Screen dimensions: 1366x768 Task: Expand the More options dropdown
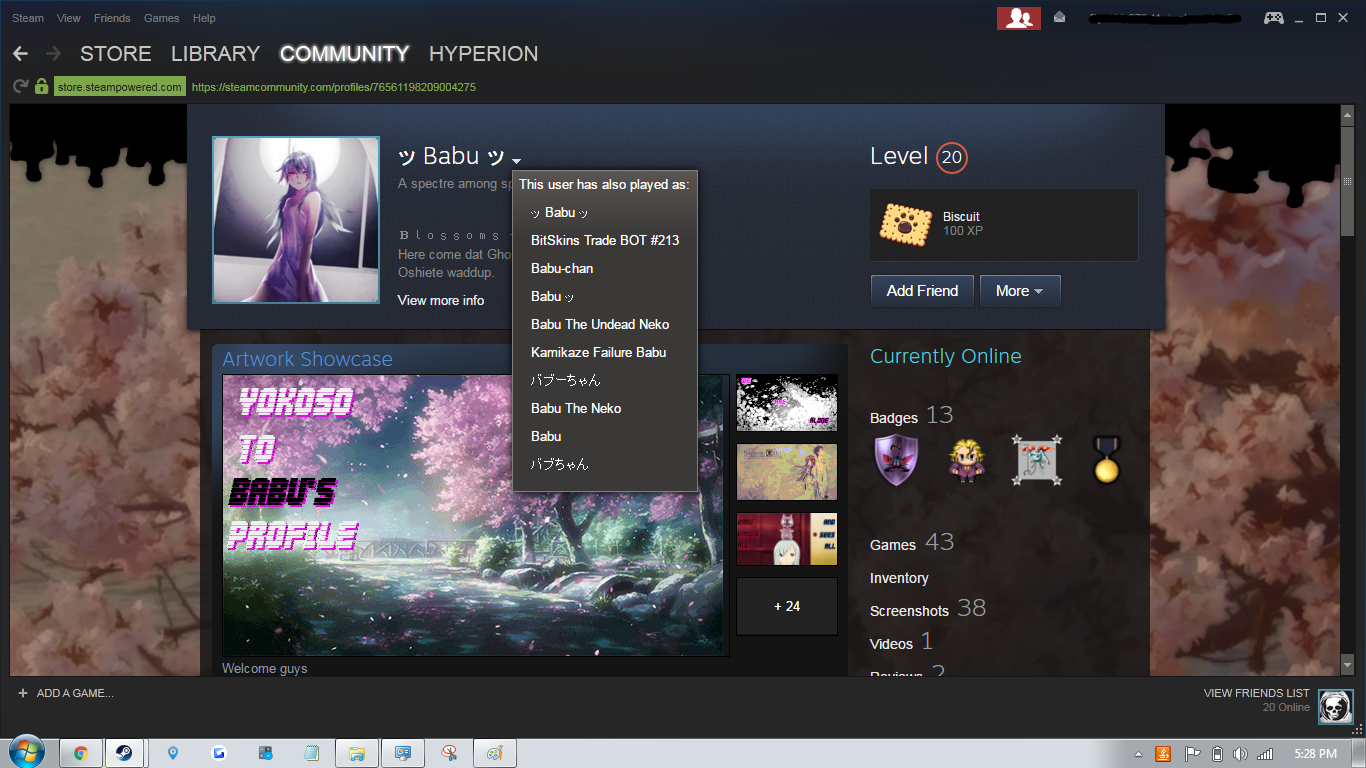click(1019, 291)
